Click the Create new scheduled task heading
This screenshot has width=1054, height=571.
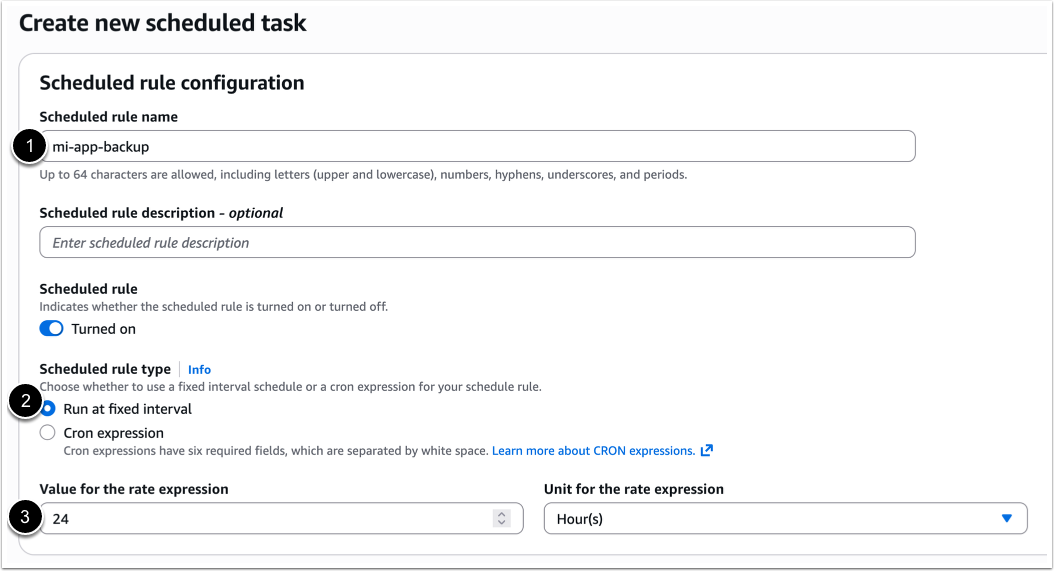tap(163, 22)
